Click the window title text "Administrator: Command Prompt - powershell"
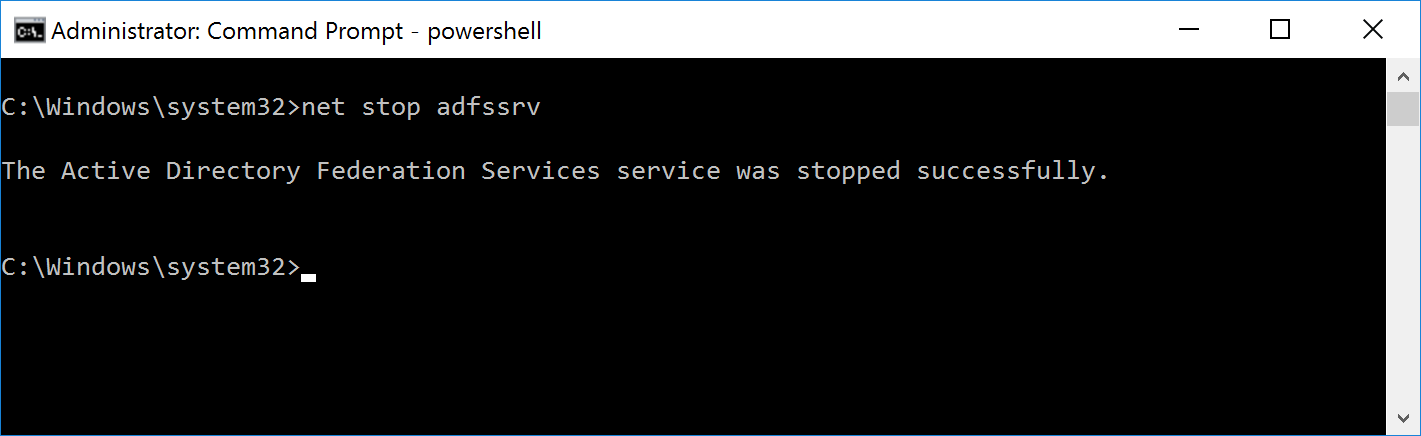This screenshot has width=1421, height=436. (296, 31)
